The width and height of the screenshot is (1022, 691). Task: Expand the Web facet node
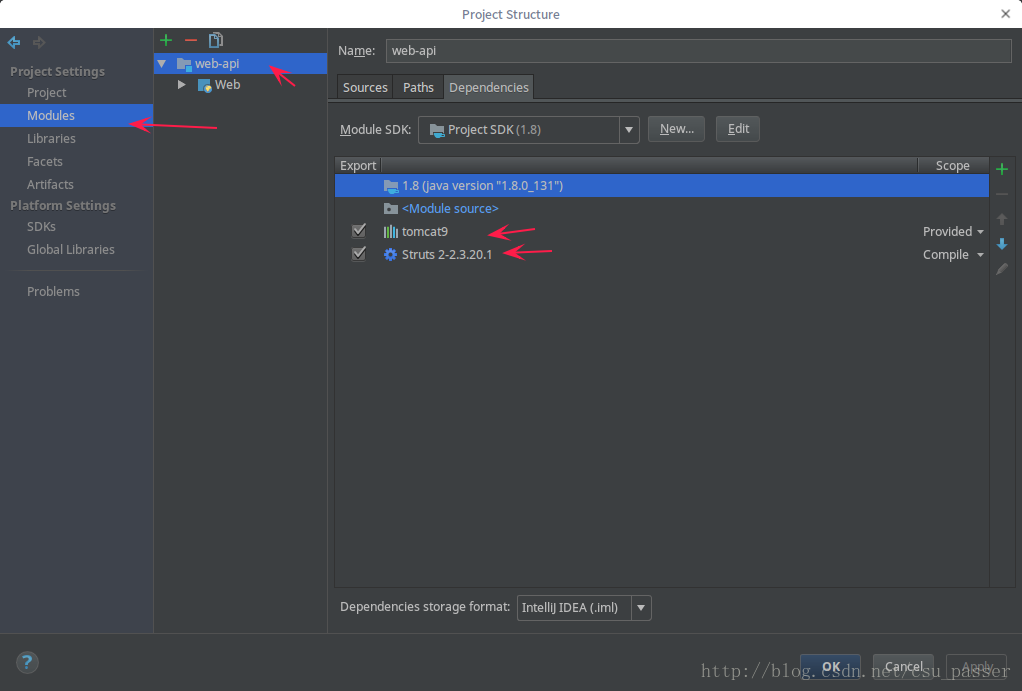tap(182, 85)
